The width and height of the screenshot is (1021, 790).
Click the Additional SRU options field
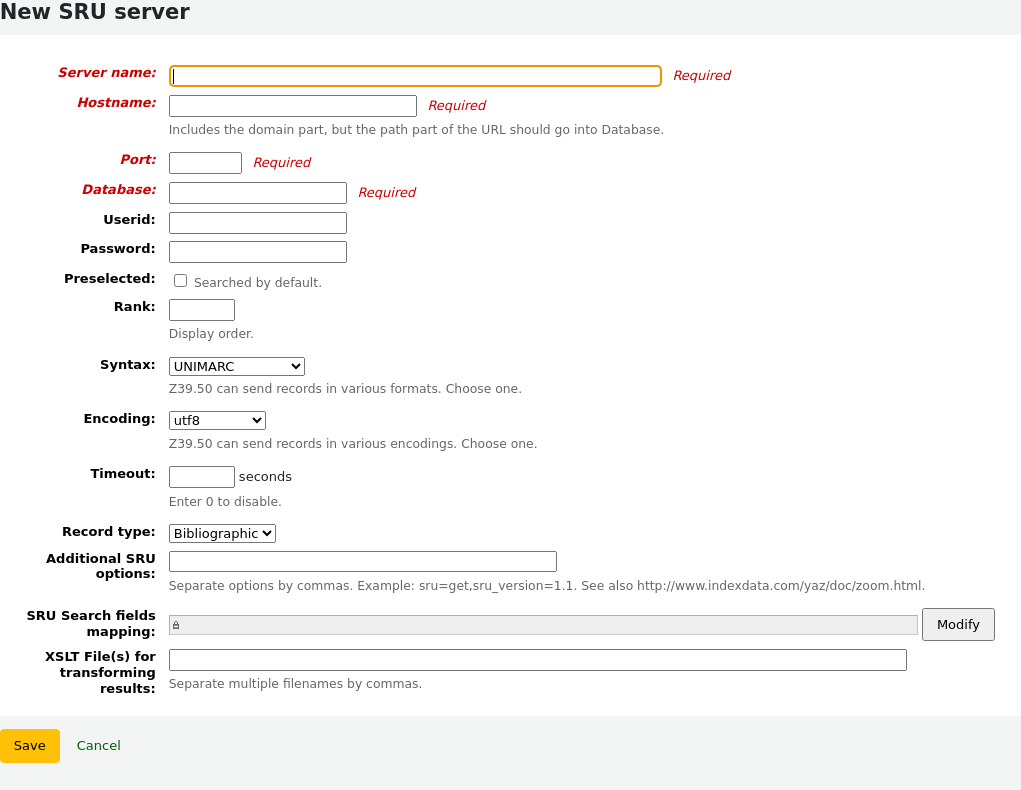pos(362,561)
